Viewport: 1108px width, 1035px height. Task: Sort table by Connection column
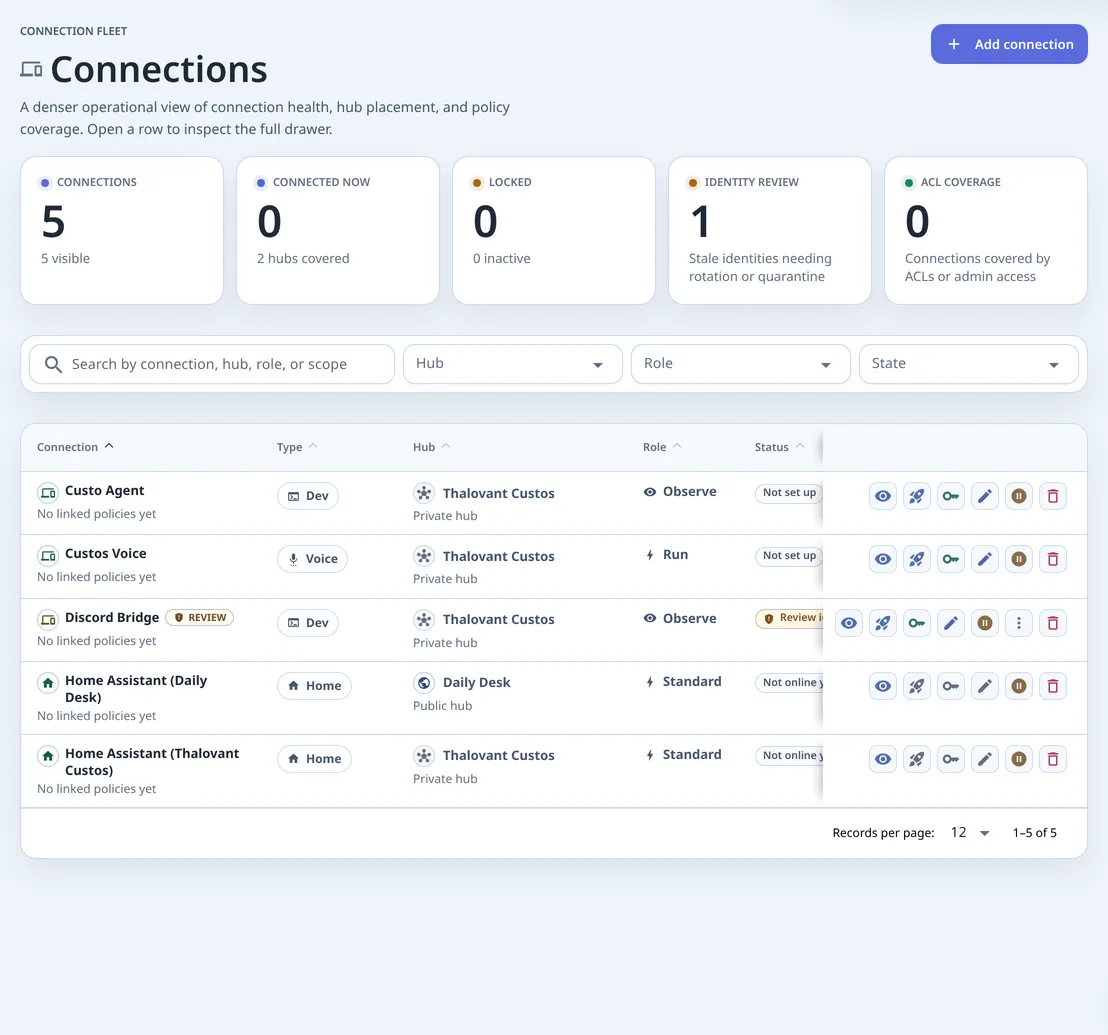(x=75, y=446)
